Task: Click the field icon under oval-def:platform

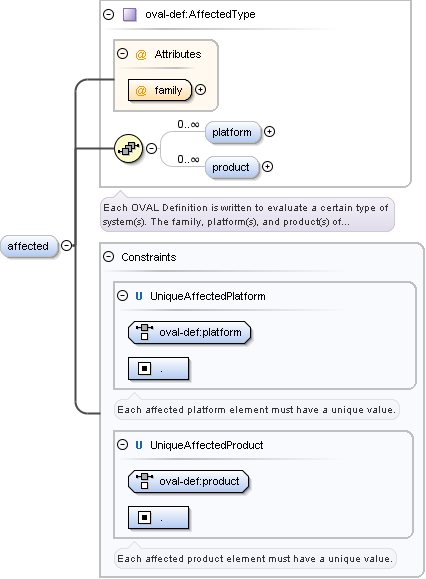Action: click(144, 368)
